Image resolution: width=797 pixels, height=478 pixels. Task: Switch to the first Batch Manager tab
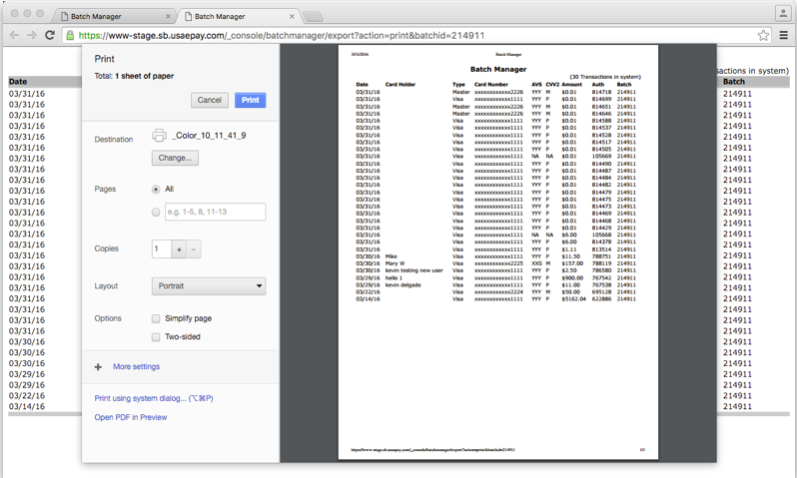point(113,16)
